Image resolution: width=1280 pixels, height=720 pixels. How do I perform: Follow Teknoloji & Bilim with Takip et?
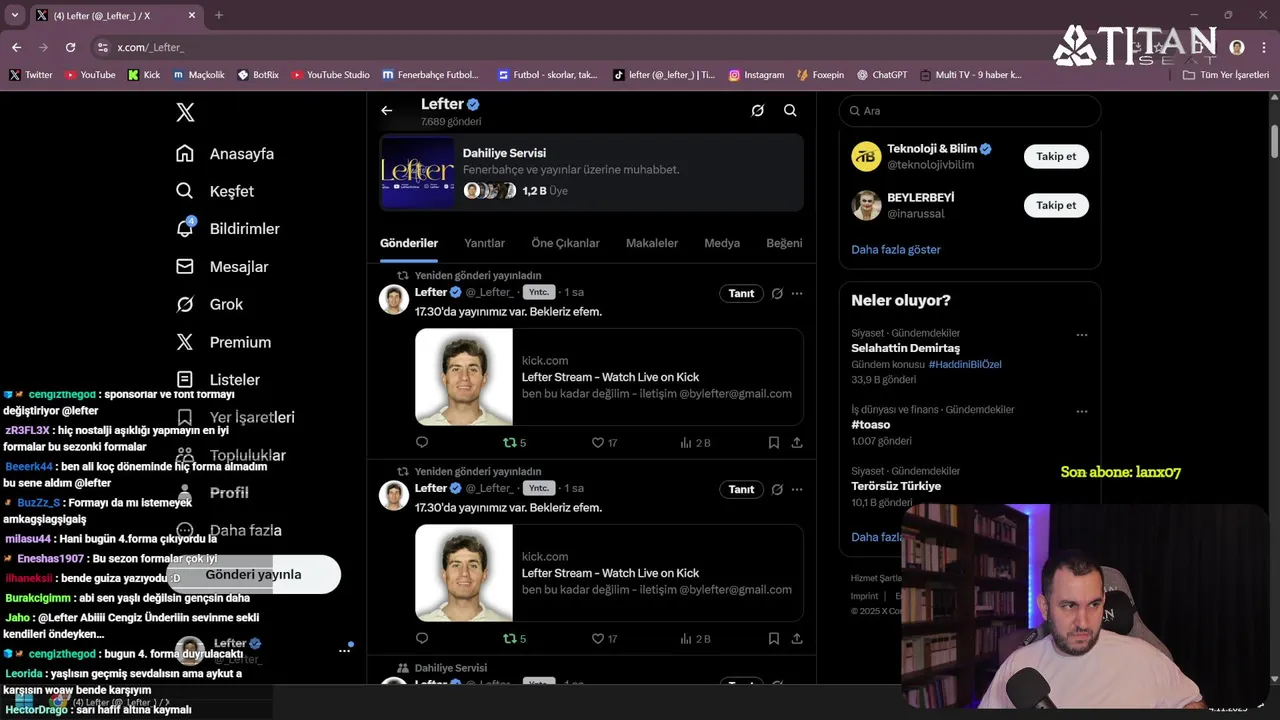[1056, 156]
